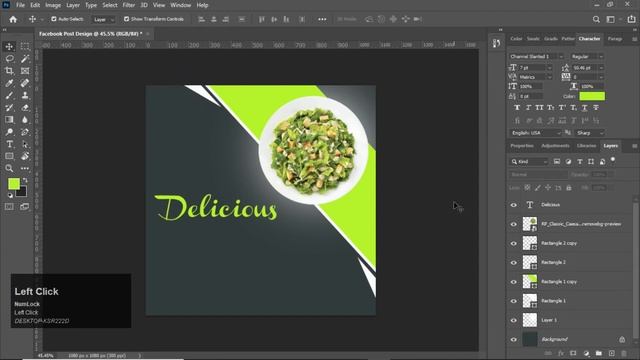
Task: Click the green foreground color swatch
Action: (13, 183)
